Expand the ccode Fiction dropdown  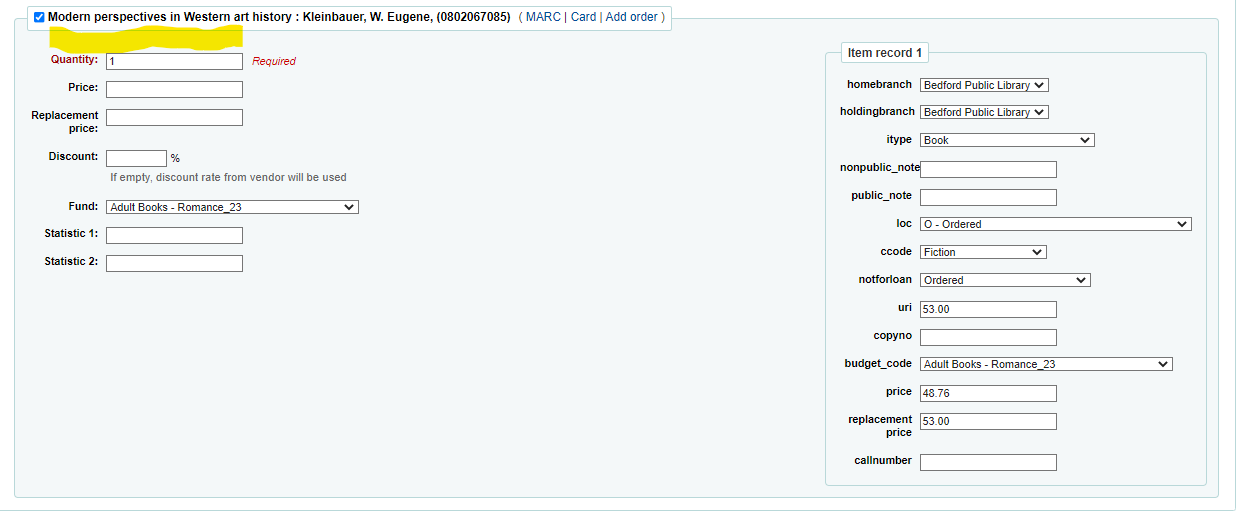click(x=983, y=252)
